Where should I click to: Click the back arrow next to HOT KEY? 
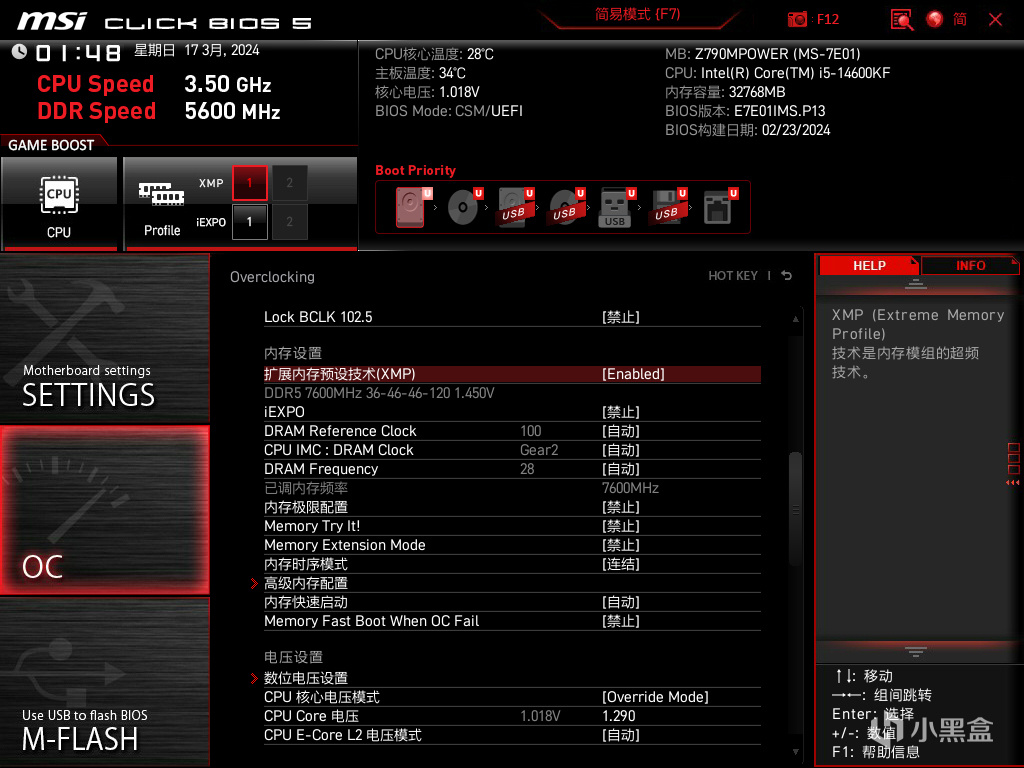click(787, 276)
